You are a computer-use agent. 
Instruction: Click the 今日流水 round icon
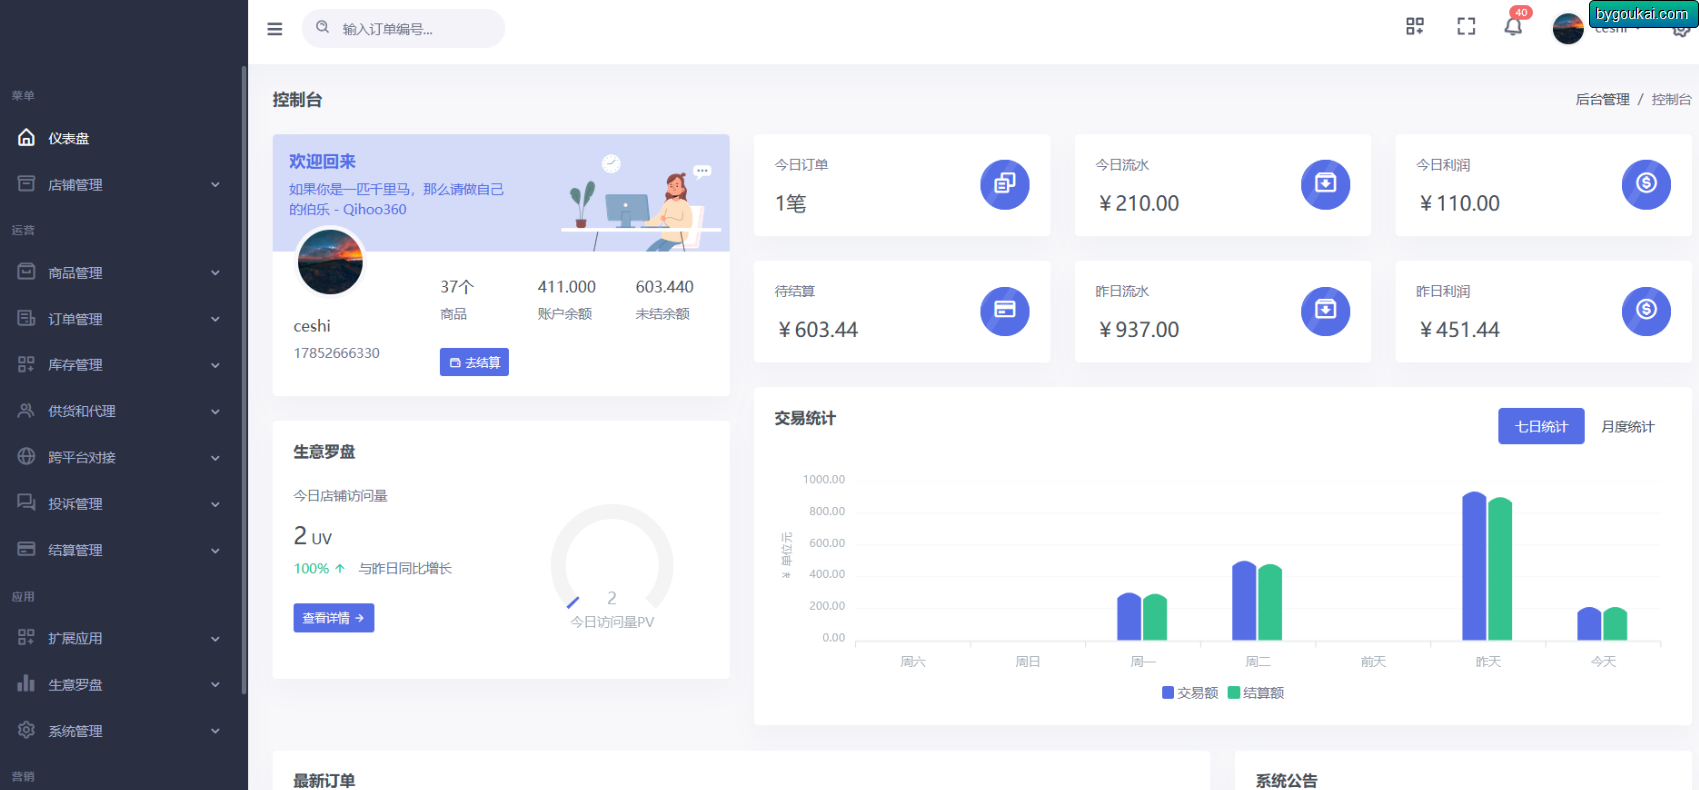[x=1326, y=184]
